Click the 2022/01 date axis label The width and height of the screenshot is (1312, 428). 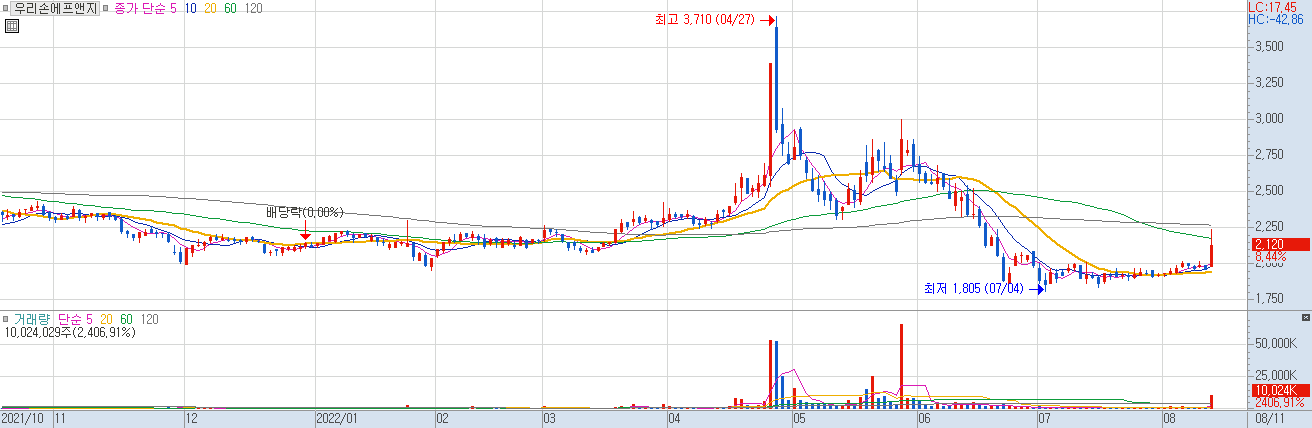(337, 419)
